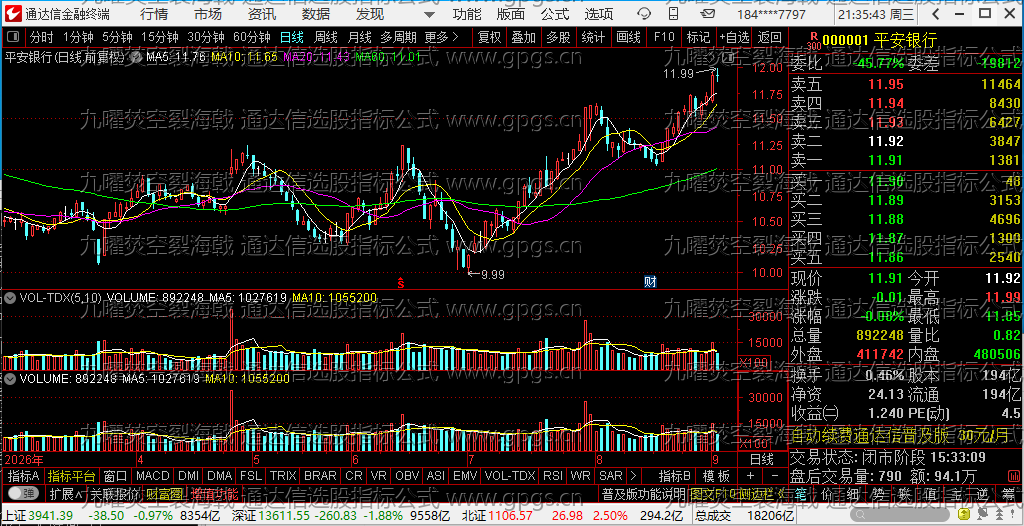Viewport: 1024px width, 526px height.
Task: Click the 叠加 overlay button
Action: click(524, 38)
